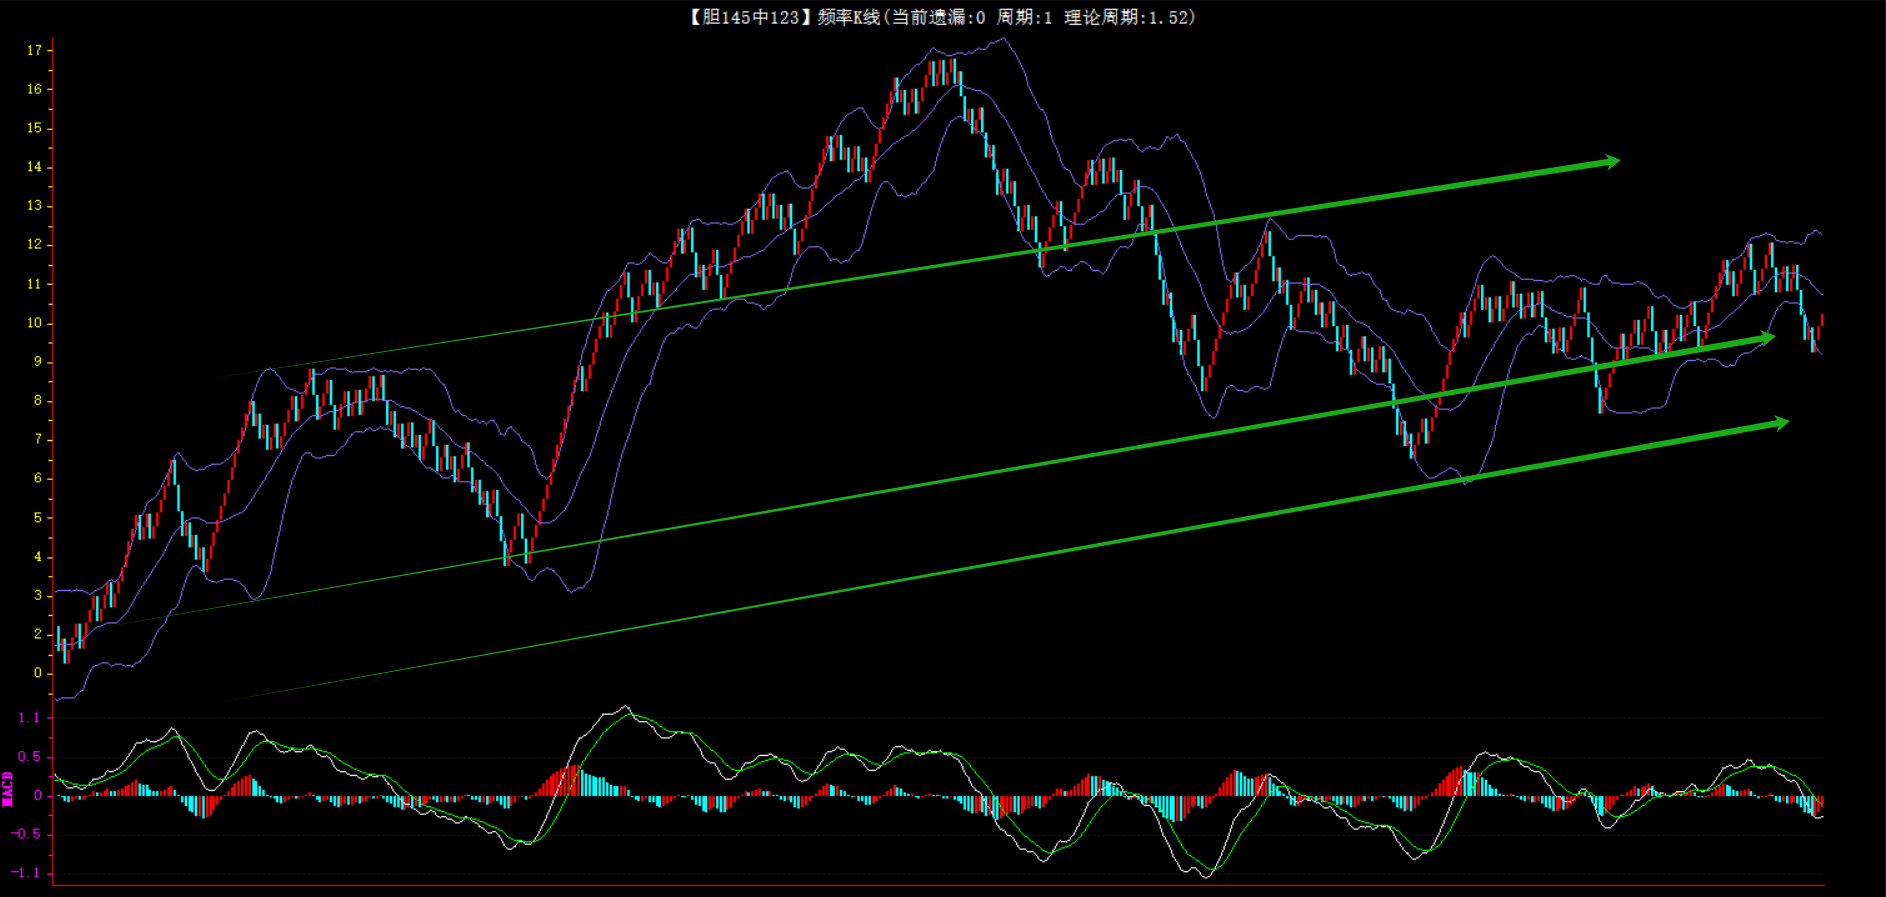Click the 理论周期:1.52 text in the title
This screenshot has width=1886, height=897.
tap(1129, 17)
